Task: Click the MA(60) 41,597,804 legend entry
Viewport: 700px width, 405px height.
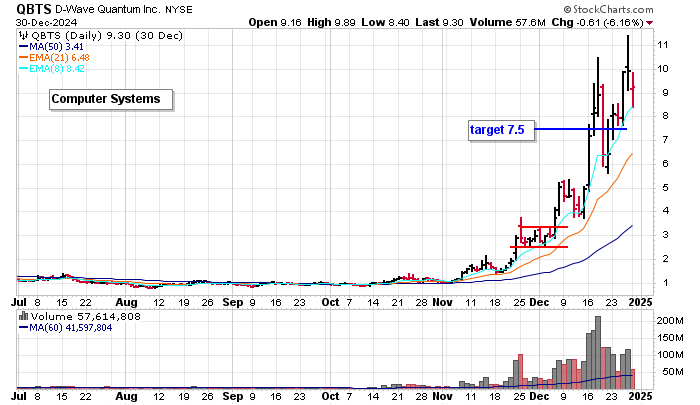Action: [x=66, y=328]
